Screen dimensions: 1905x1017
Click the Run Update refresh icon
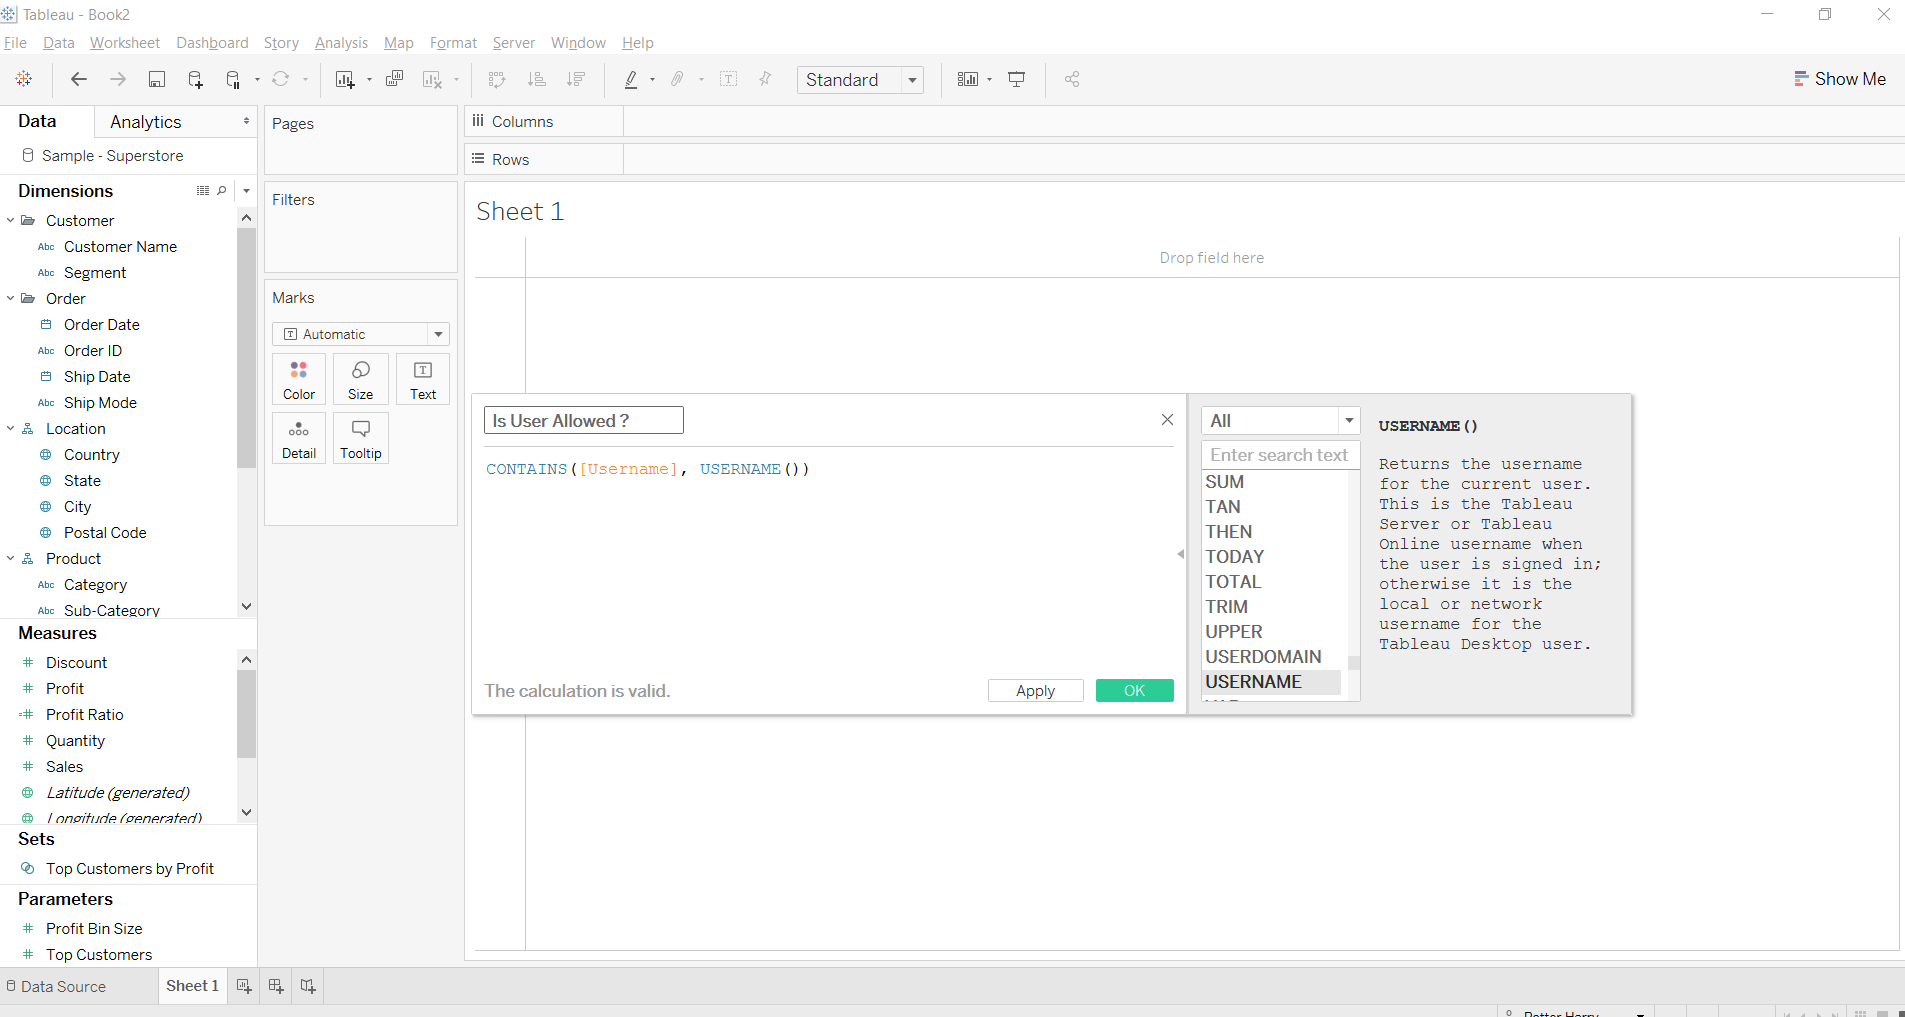coord(281,79)
